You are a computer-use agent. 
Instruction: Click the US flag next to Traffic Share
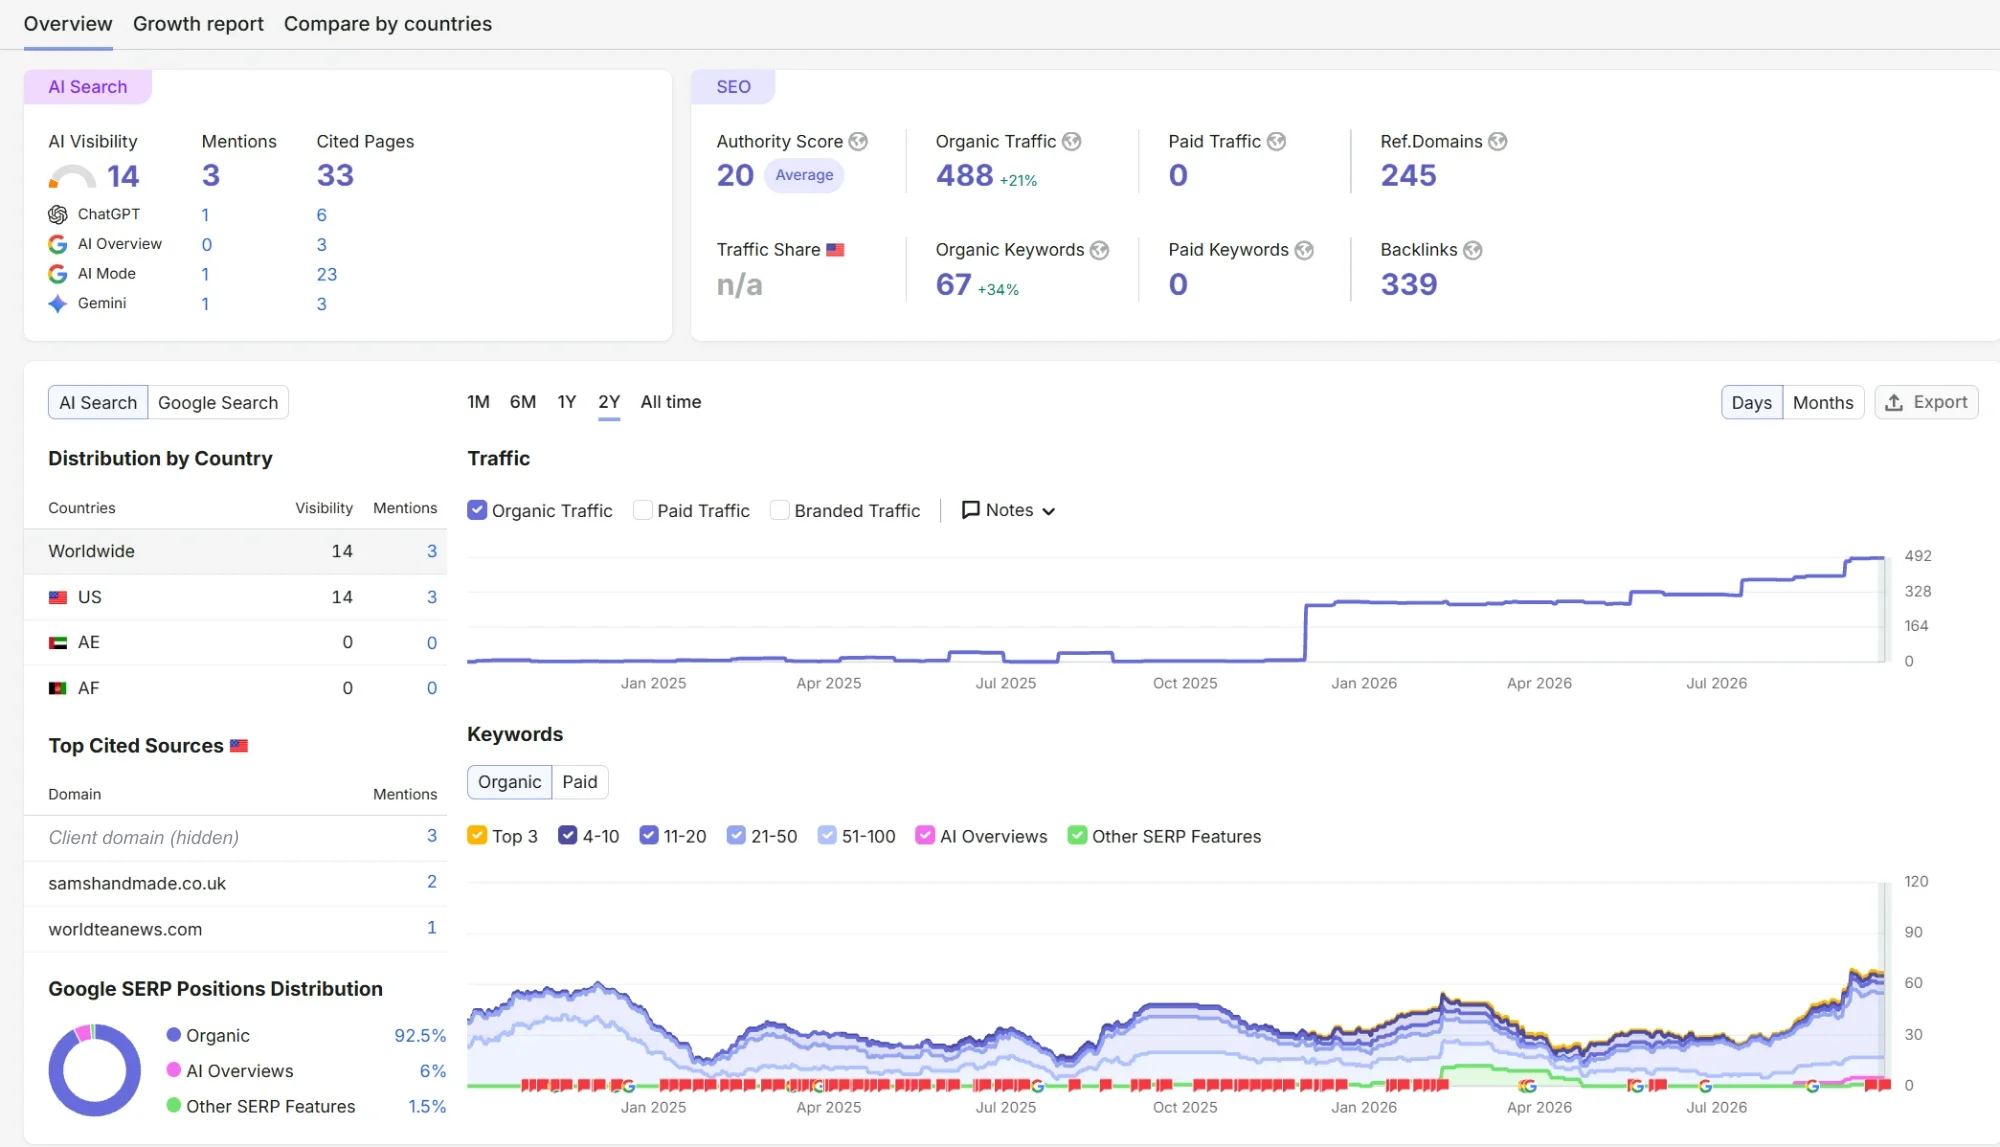coord(835,250)
